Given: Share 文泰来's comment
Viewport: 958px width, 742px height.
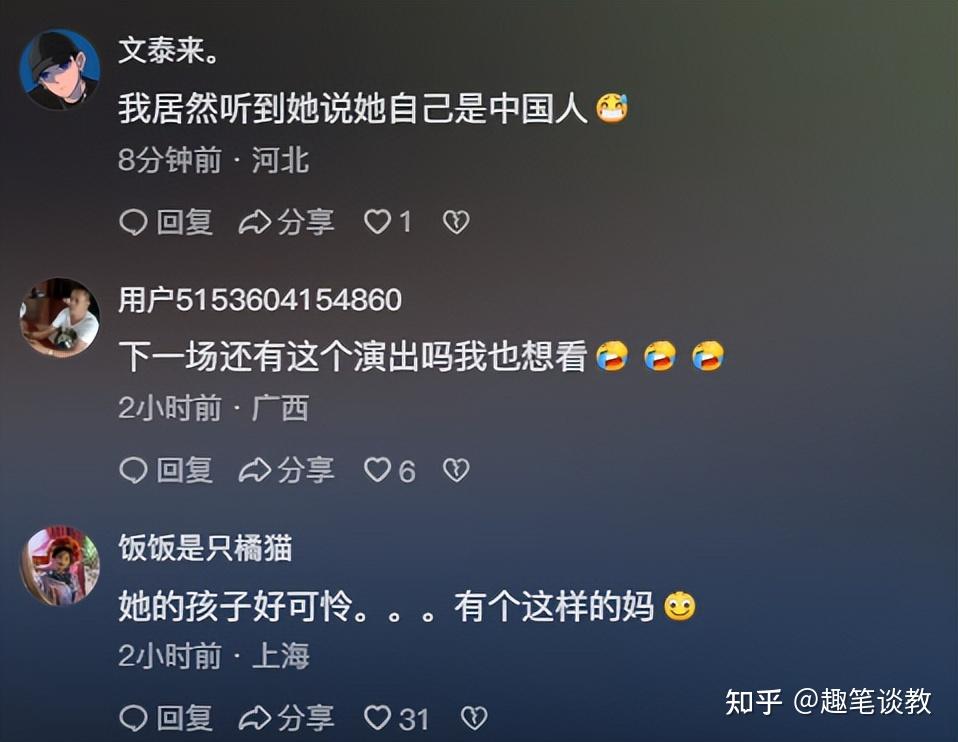Looking at the screenshot, I should click(x=287, y=222).
